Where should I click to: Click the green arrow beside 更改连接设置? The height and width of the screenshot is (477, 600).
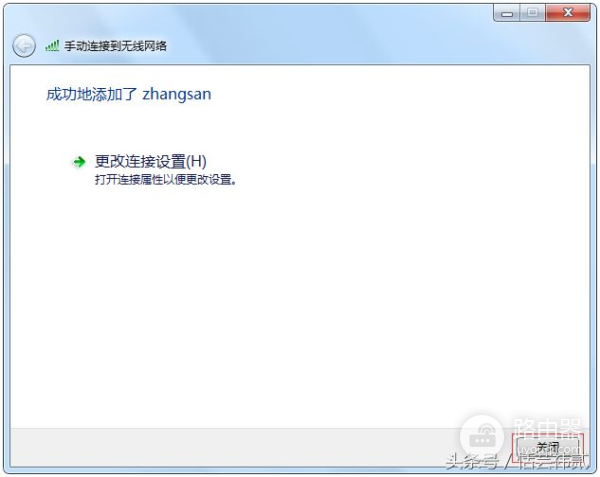(79, 162)
